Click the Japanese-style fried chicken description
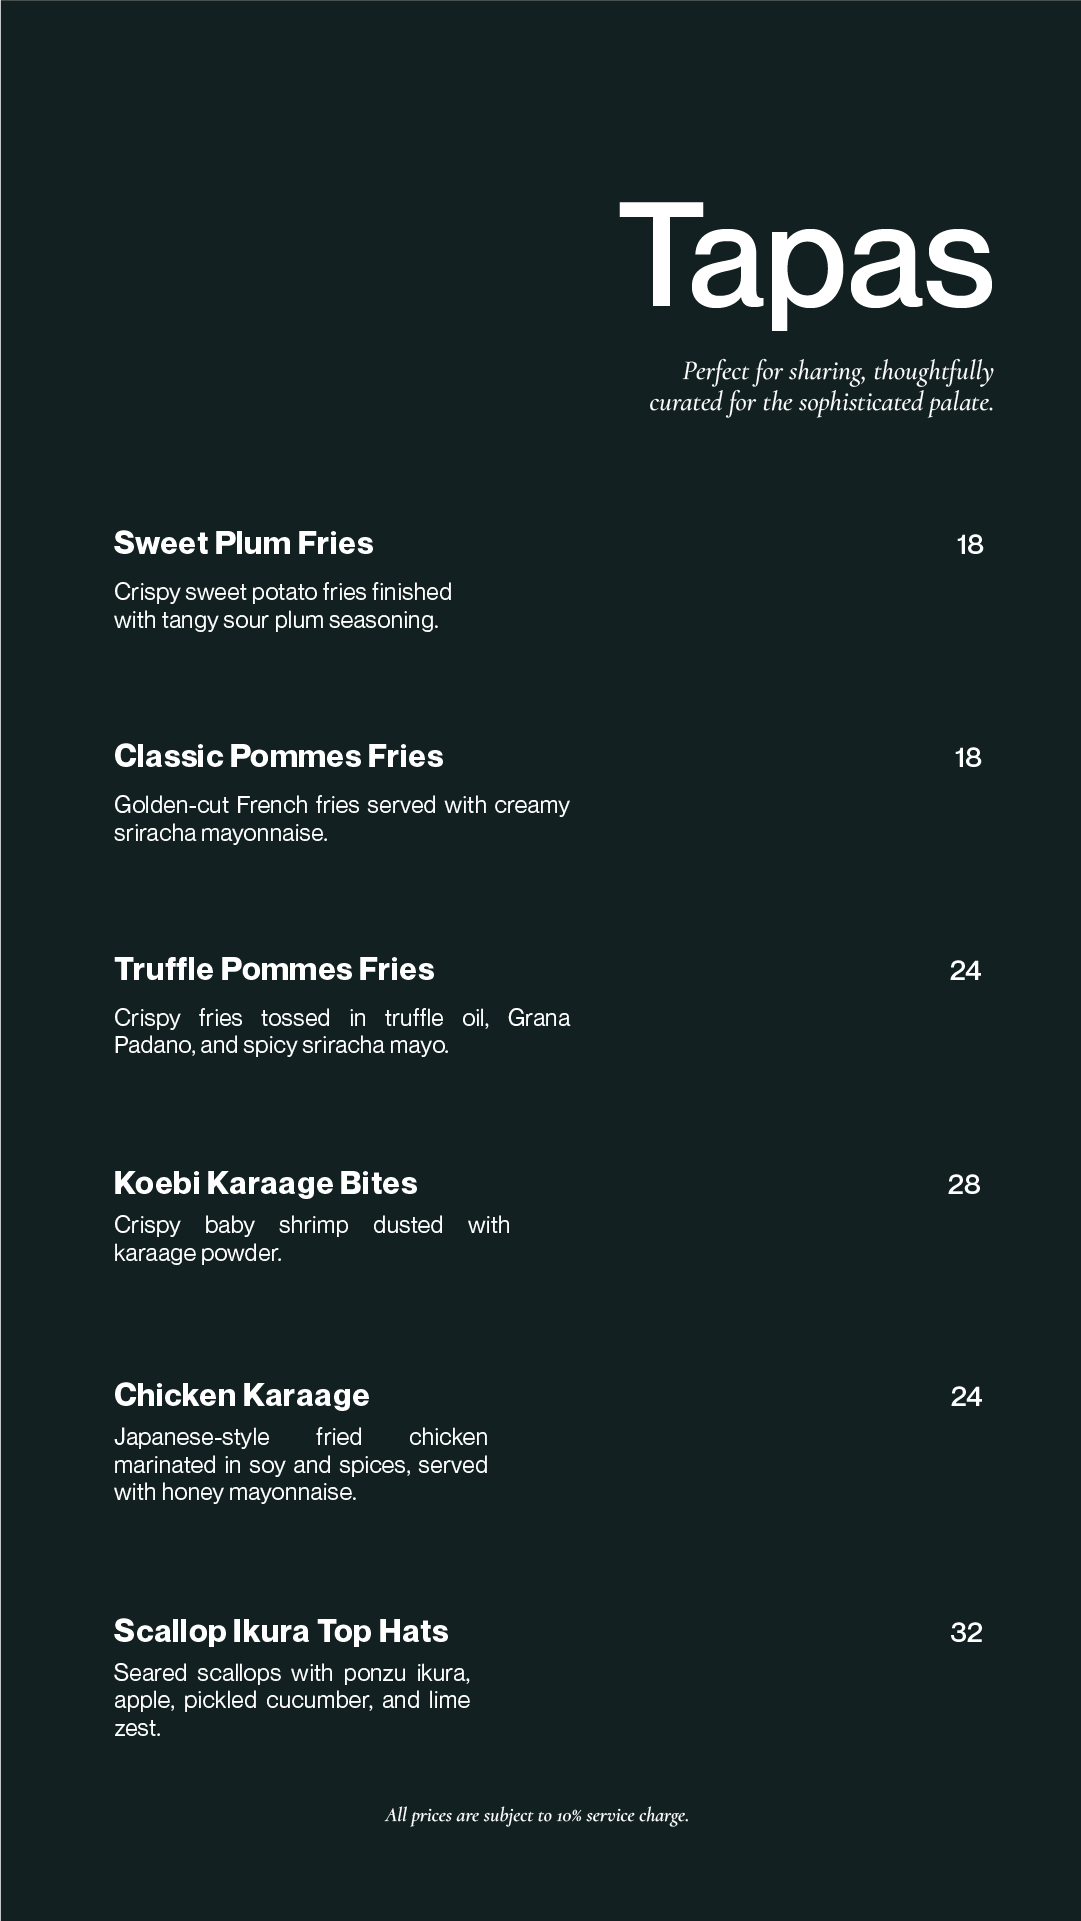1081x1921 pixels. click(300, 1464)
